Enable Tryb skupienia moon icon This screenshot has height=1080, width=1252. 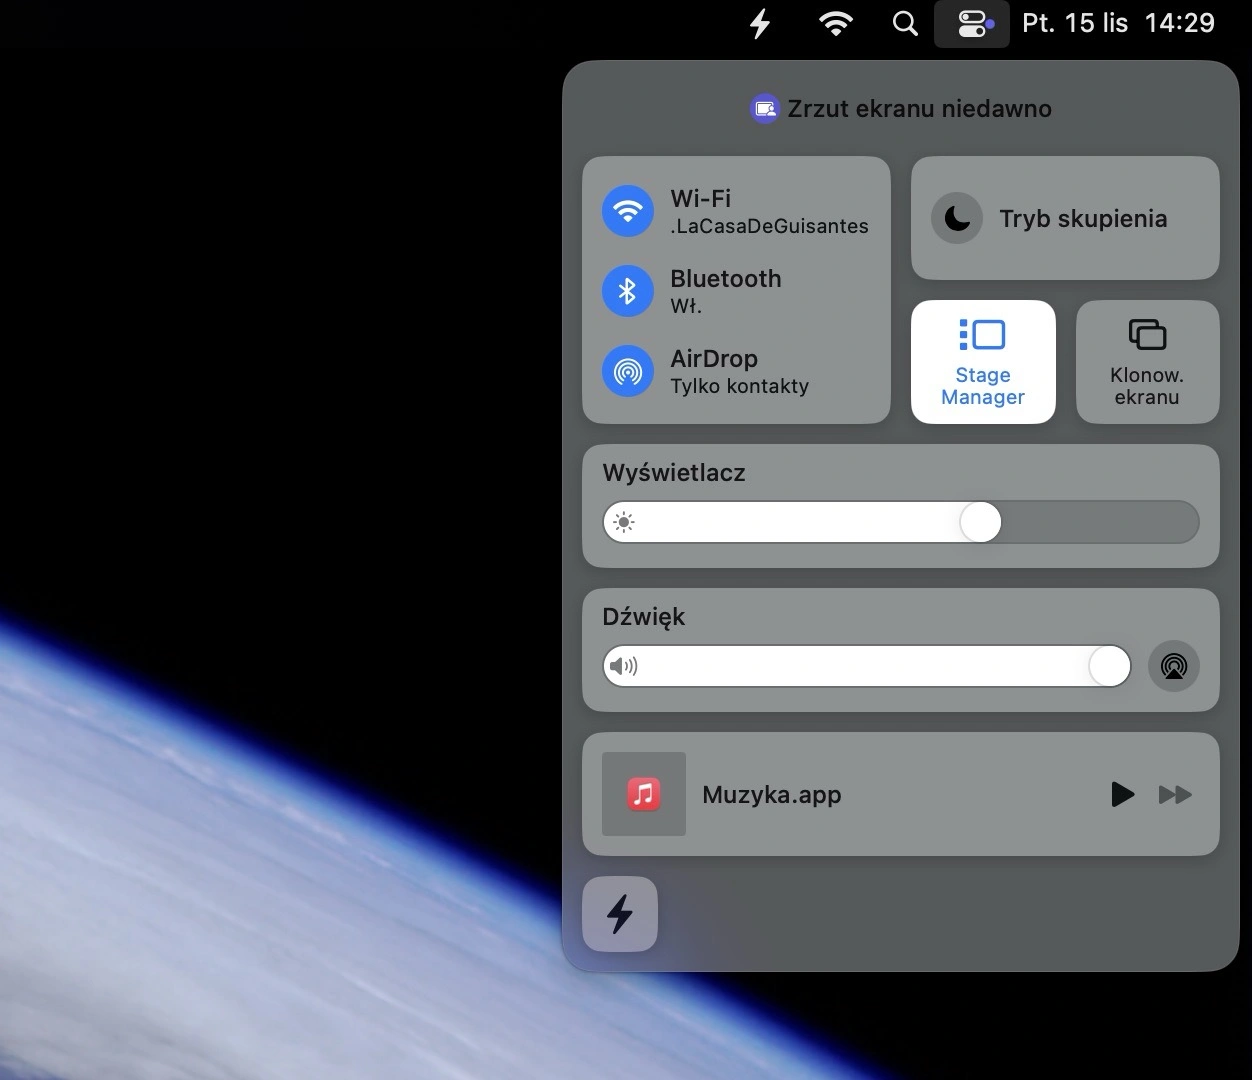(x=957, y=218)
